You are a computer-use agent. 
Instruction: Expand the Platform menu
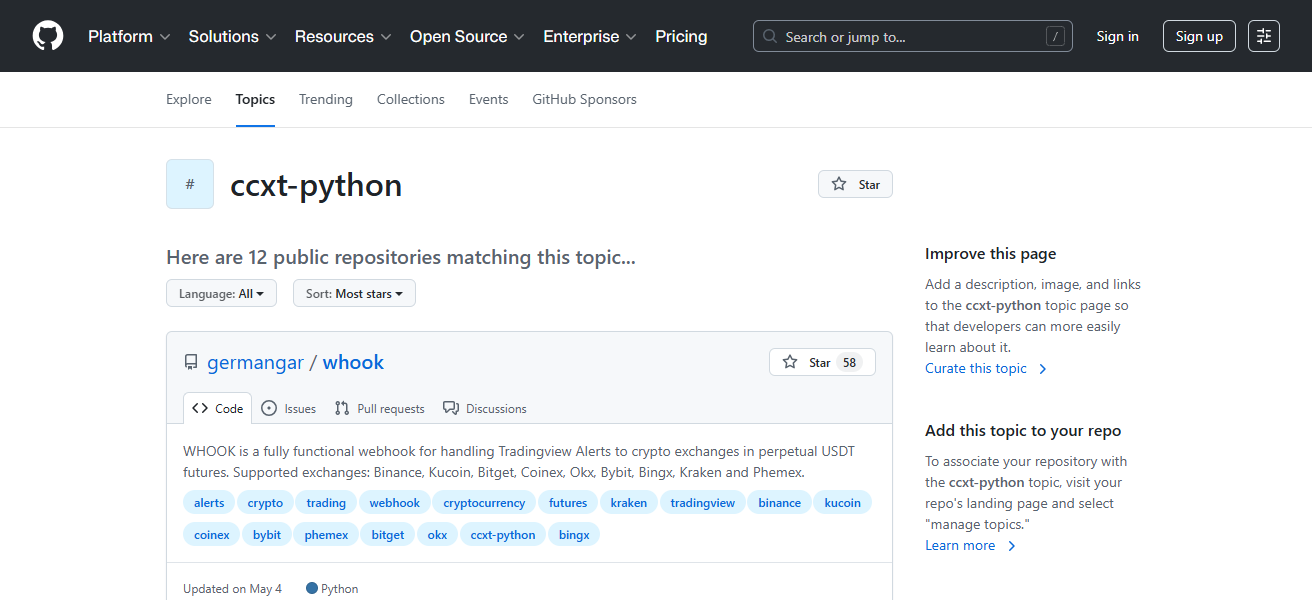point(129,36)
